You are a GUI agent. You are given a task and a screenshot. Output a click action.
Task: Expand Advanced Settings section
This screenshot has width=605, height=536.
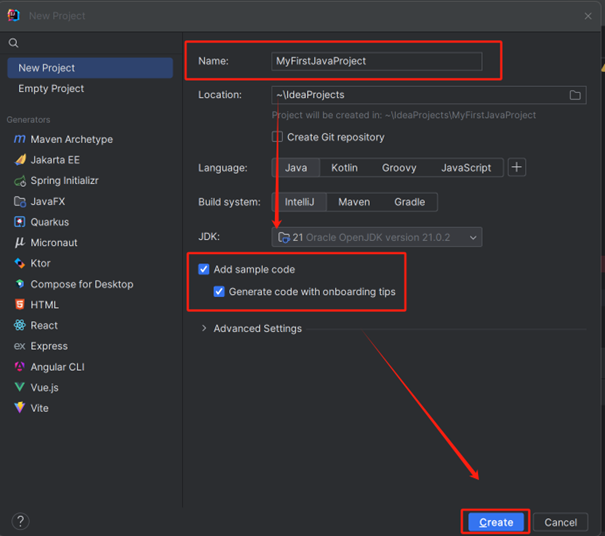[205, 329]
